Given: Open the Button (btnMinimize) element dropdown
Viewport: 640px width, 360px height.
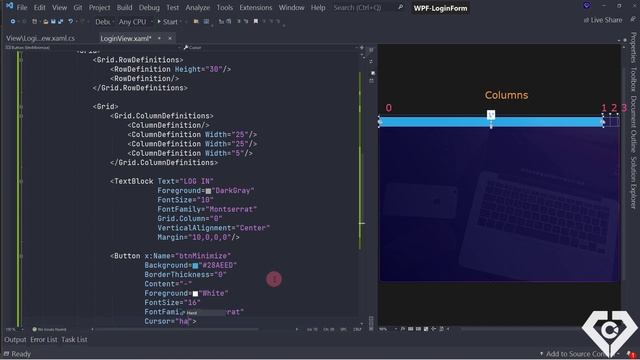Looking at the screenshot, I should pyautogui.click(x=92, y=47).
